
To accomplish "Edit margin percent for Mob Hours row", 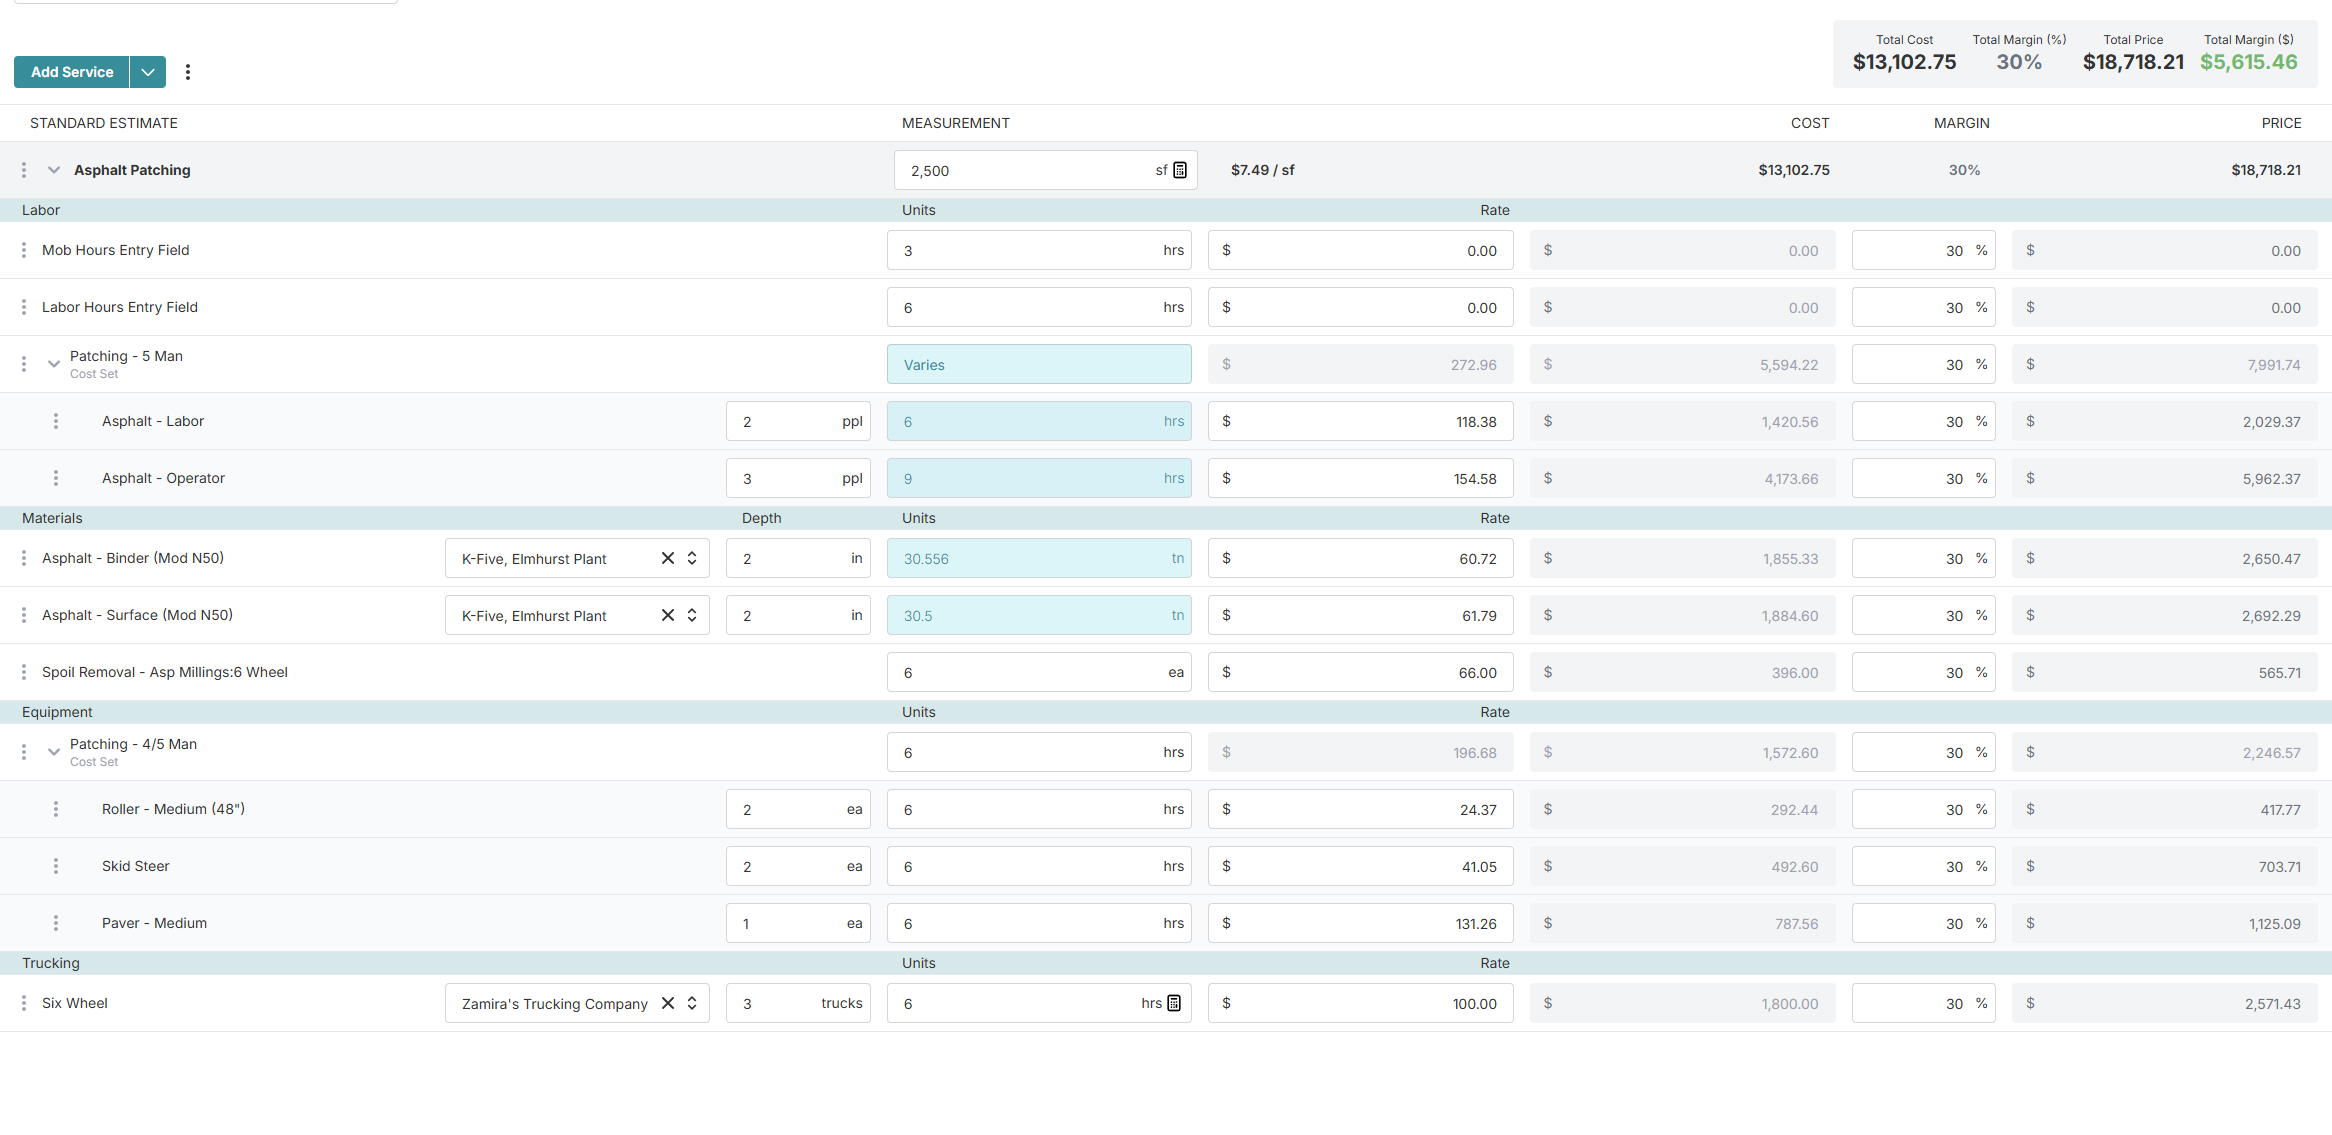I will point(1923,250).
